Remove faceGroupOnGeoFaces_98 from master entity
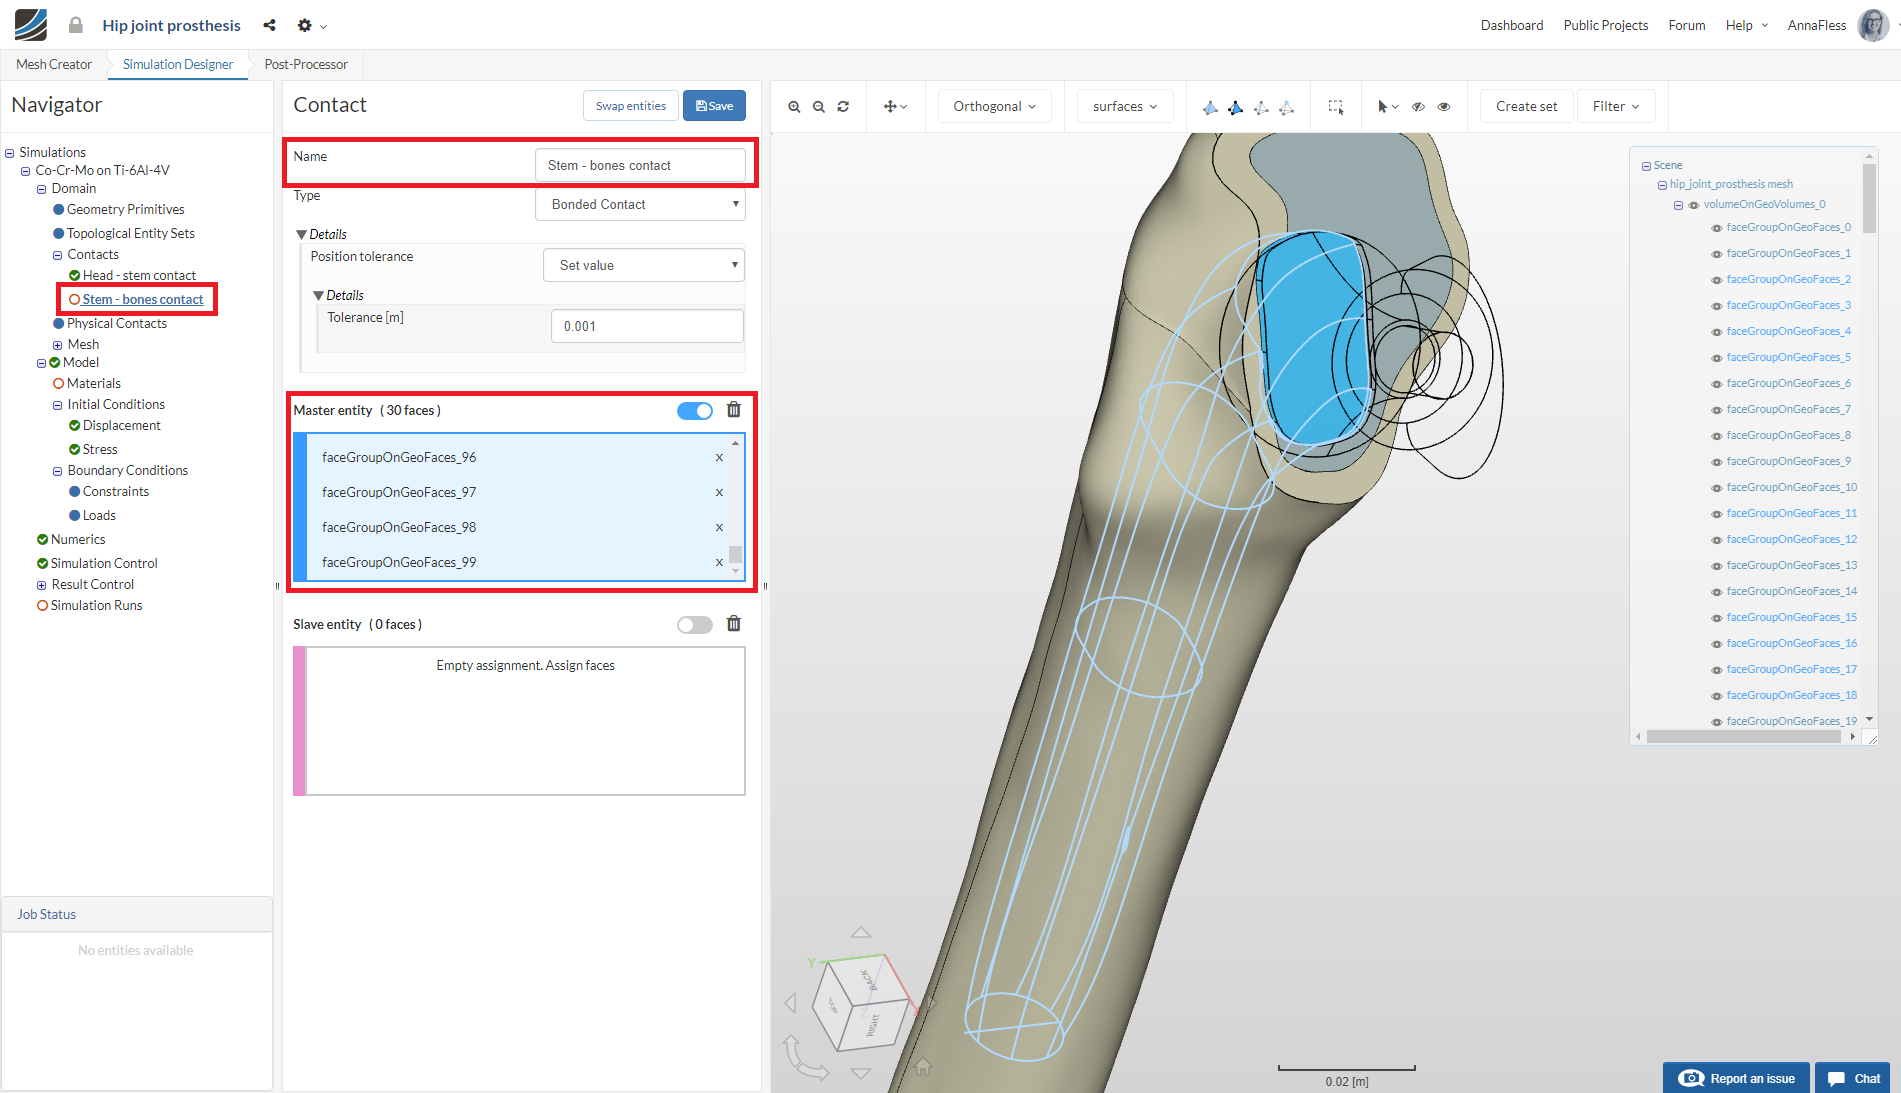1901x1093 pixels. click(719, 527)
